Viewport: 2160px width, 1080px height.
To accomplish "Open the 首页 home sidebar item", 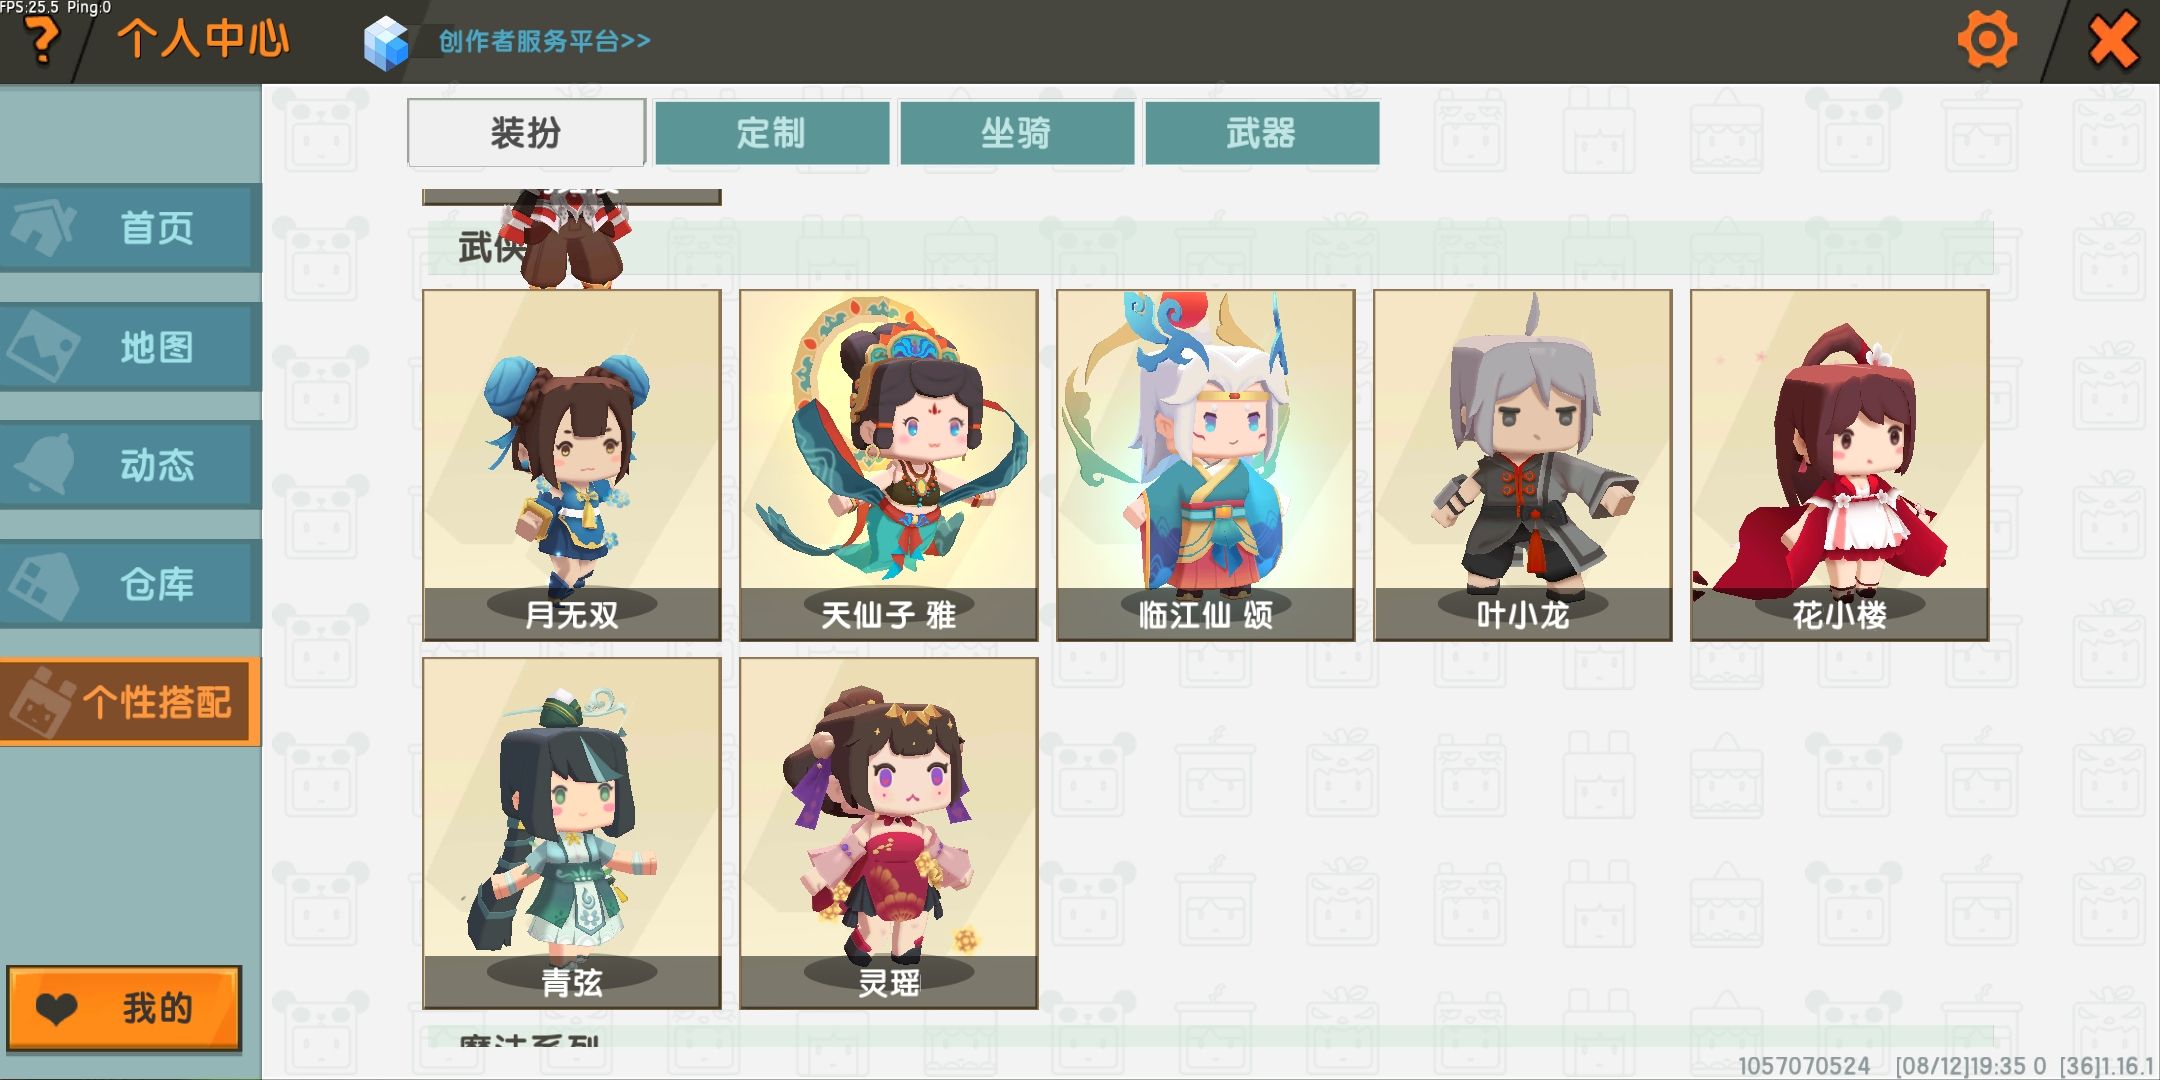I will point(130,228).
